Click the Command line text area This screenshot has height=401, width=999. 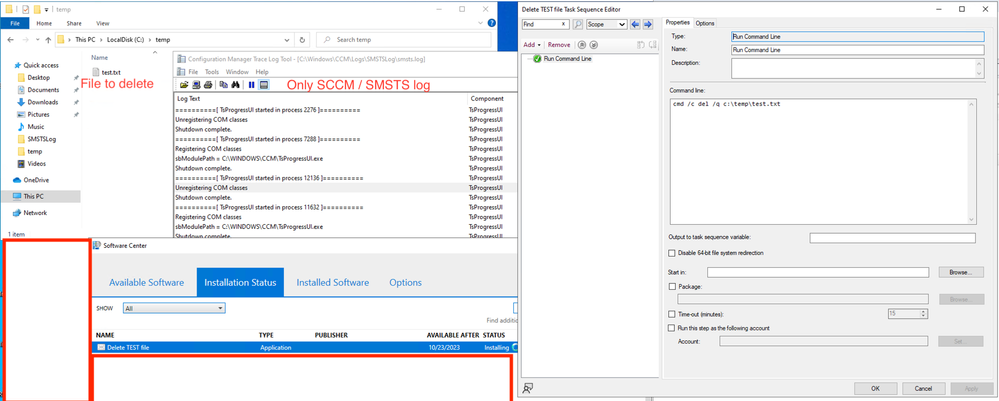click(823, 161)
